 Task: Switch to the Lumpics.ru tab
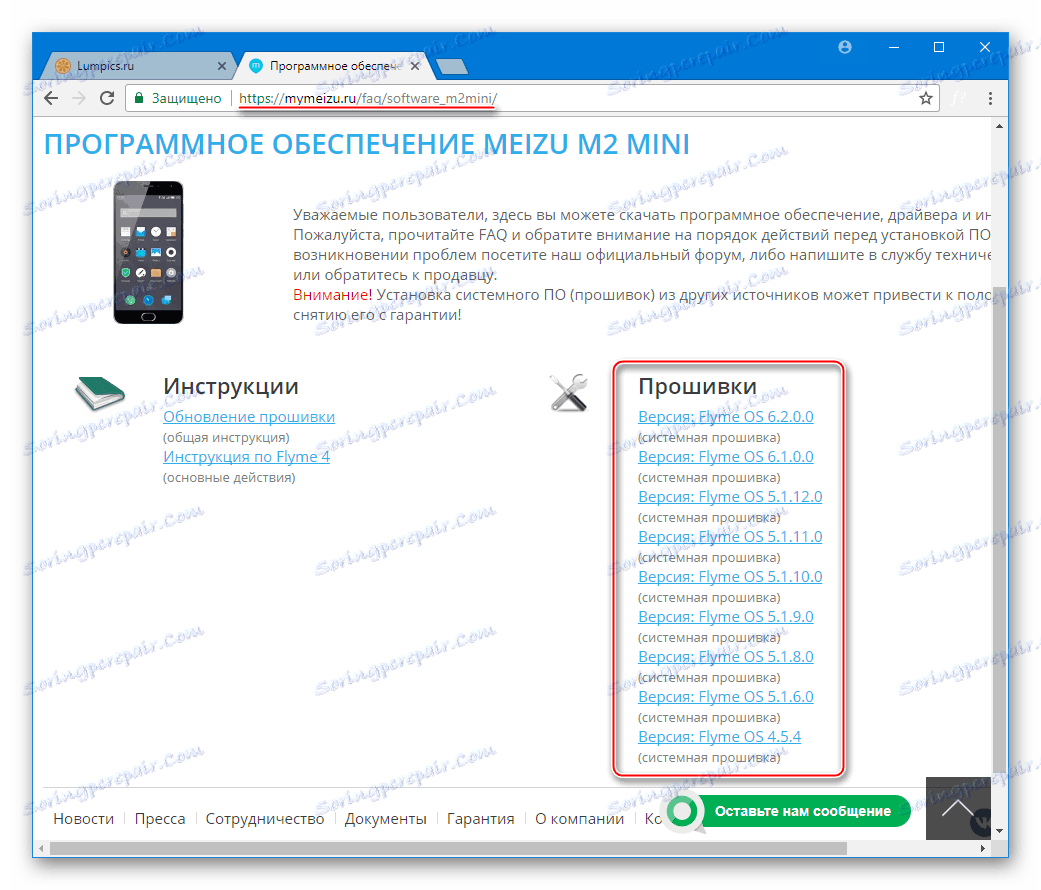coord(138,66)
